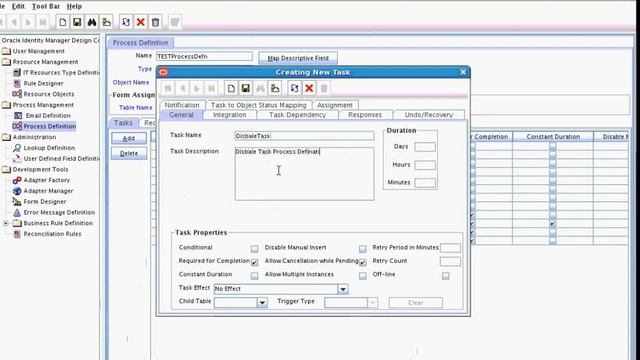Screen dimensions: 640x360
Task: Open Task Effect dropdown
Action: click(343, 289)
